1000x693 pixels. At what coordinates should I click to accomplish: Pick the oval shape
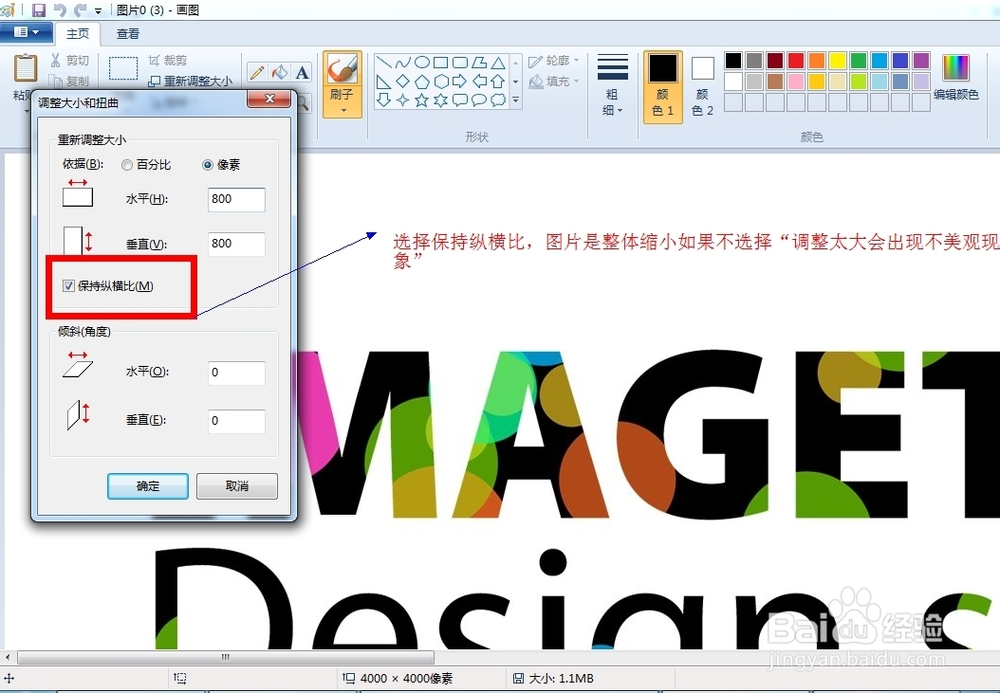click(422, 62)
